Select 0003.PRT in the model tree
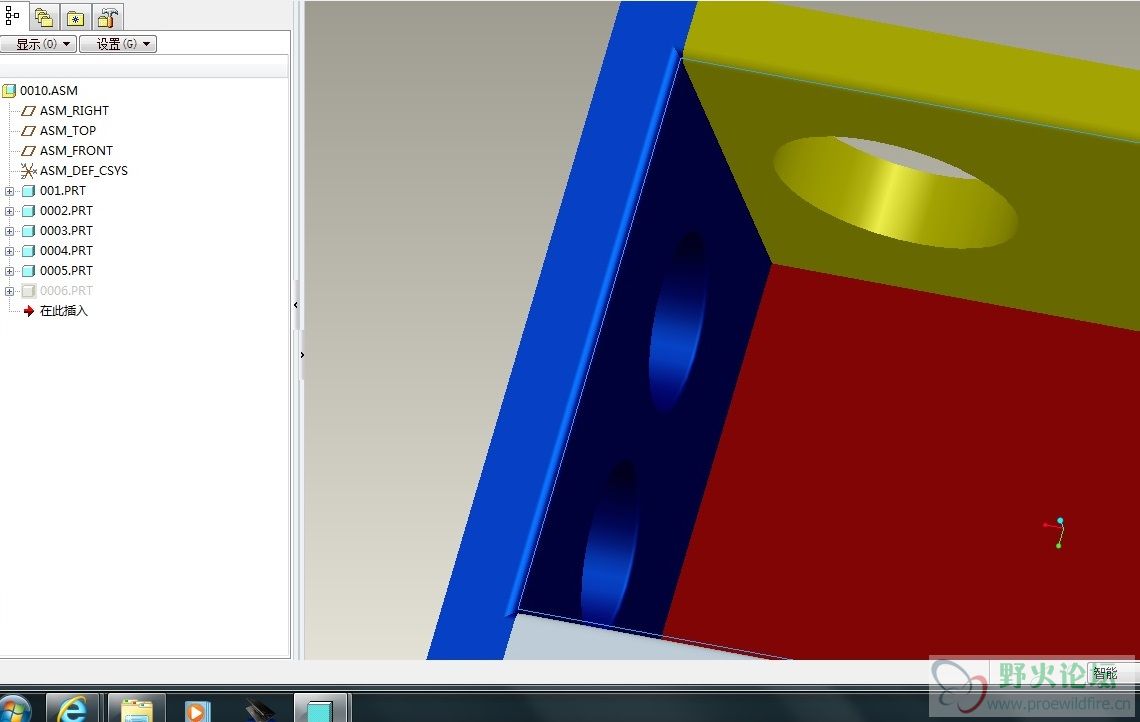Image resolution: width=1140 pixels, height=722 pixels. [66, 230]
